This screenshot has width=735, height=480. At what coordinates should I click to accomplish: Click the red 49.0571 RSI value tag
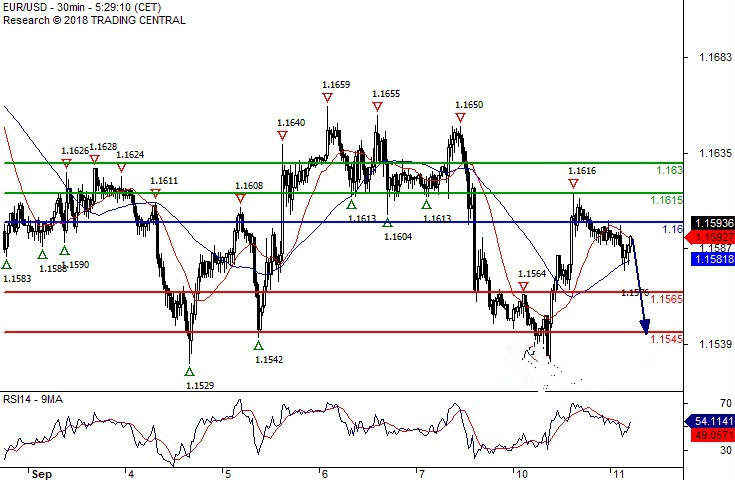(711, 435)
